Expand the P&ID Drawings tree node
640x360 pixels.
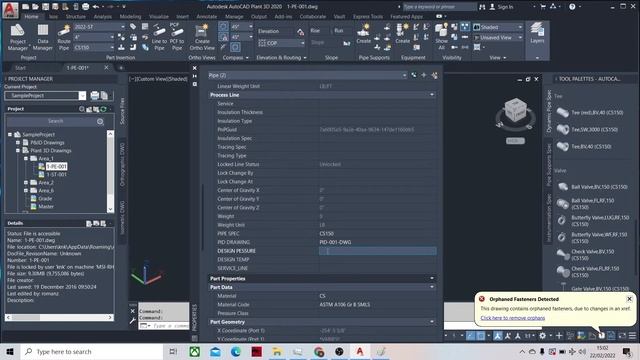[18, 142]
